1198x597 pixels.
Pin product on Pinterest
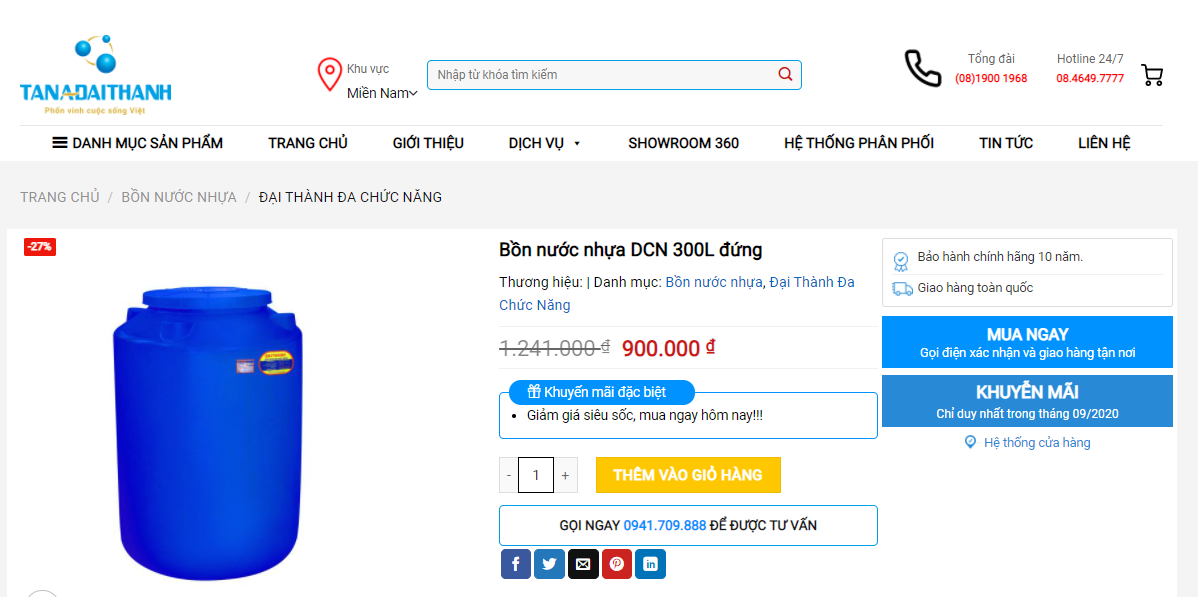617,564
